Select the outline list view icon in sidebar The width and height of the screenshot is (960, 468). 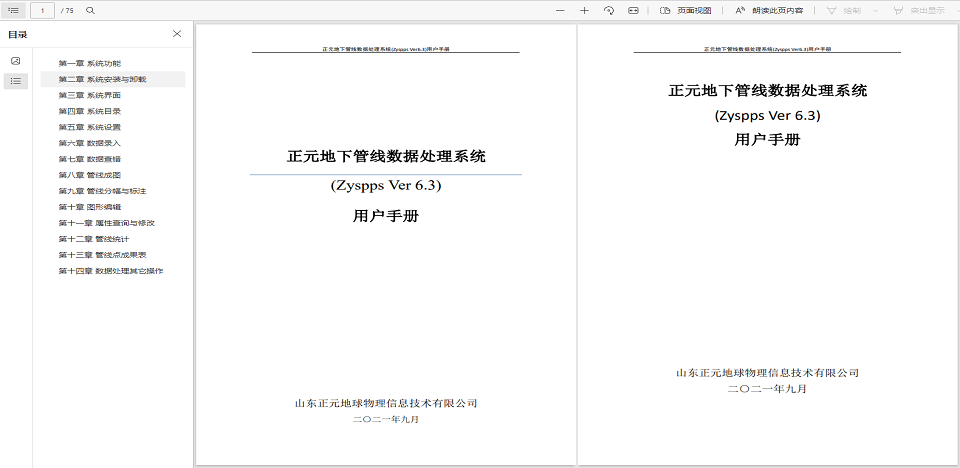15,80
